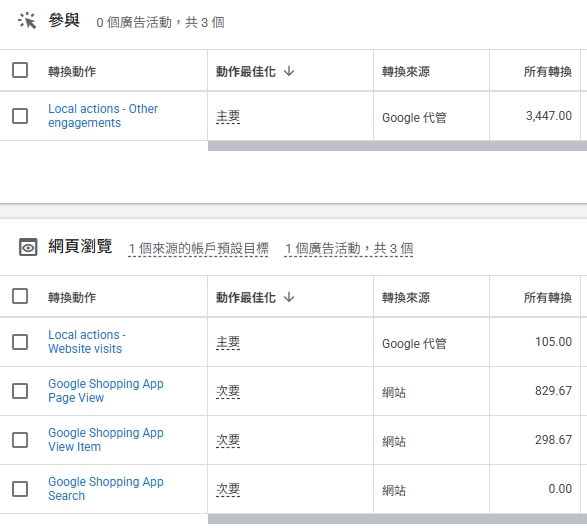The image size is (587, 529).
Task: Check the Google Shopping App Page View row
Action: point(20,391)
